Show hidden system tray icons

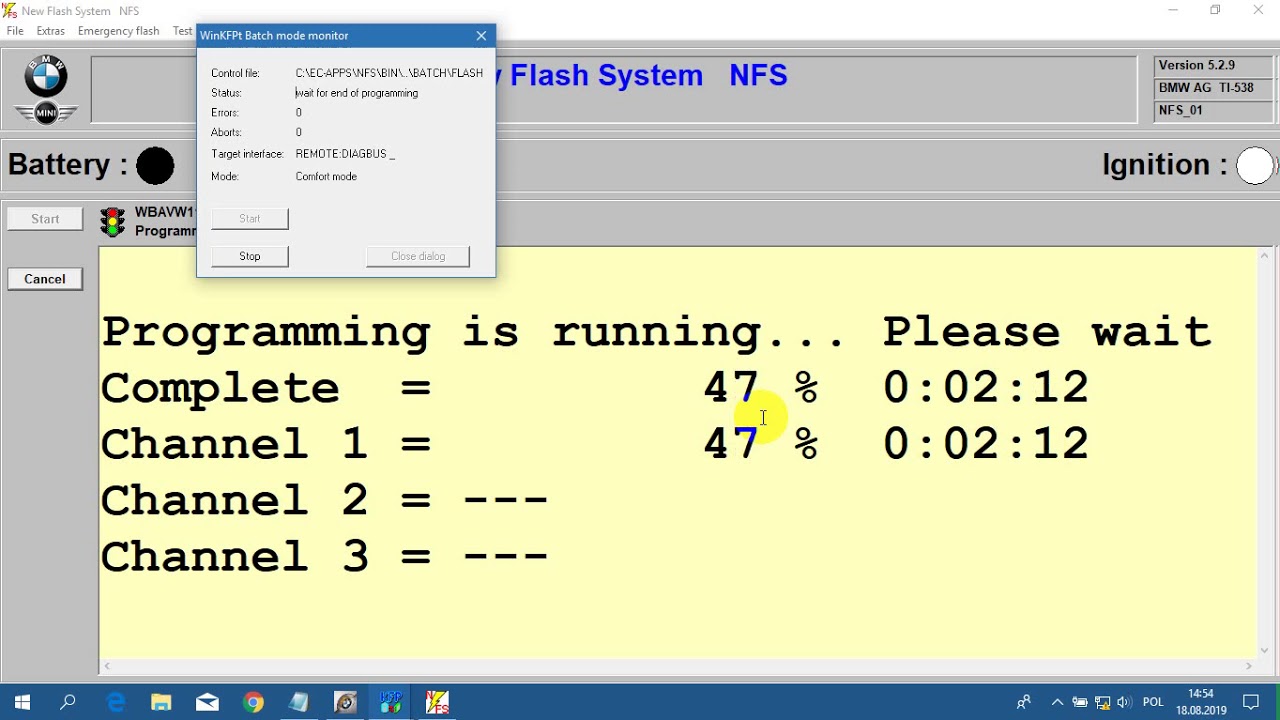click(x=1057, y=702)
